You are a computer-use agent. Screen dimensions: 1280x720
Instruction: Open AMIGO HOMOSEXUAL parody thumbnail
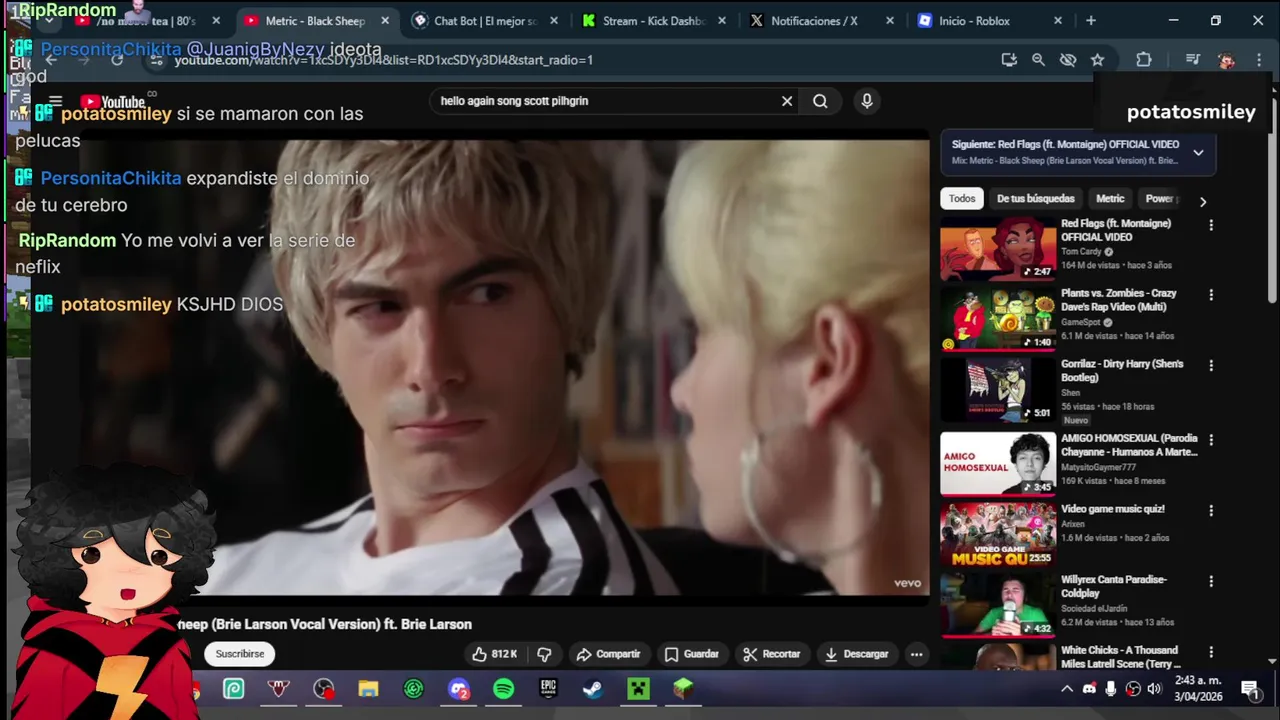pos(997,464)
